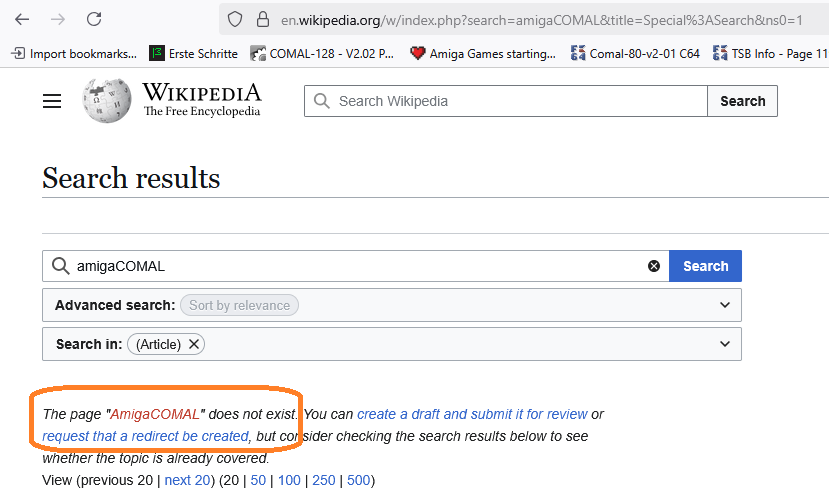Show 50 results per page
The width and height of the screenshot is (829, 503).
click(x=258, y=480)
